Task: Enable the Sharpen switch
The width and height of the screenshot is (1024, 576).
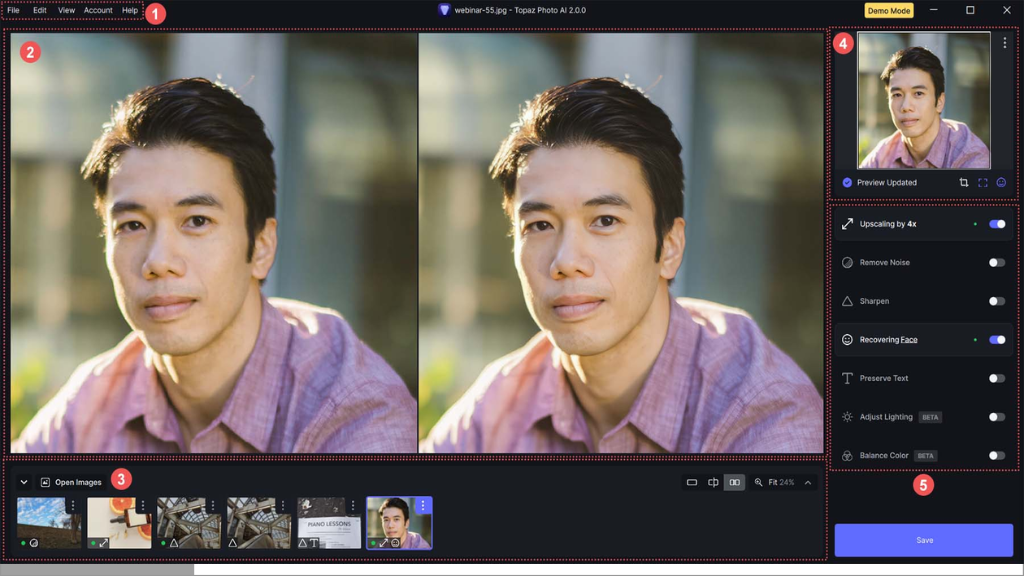Action: (997, 301)
